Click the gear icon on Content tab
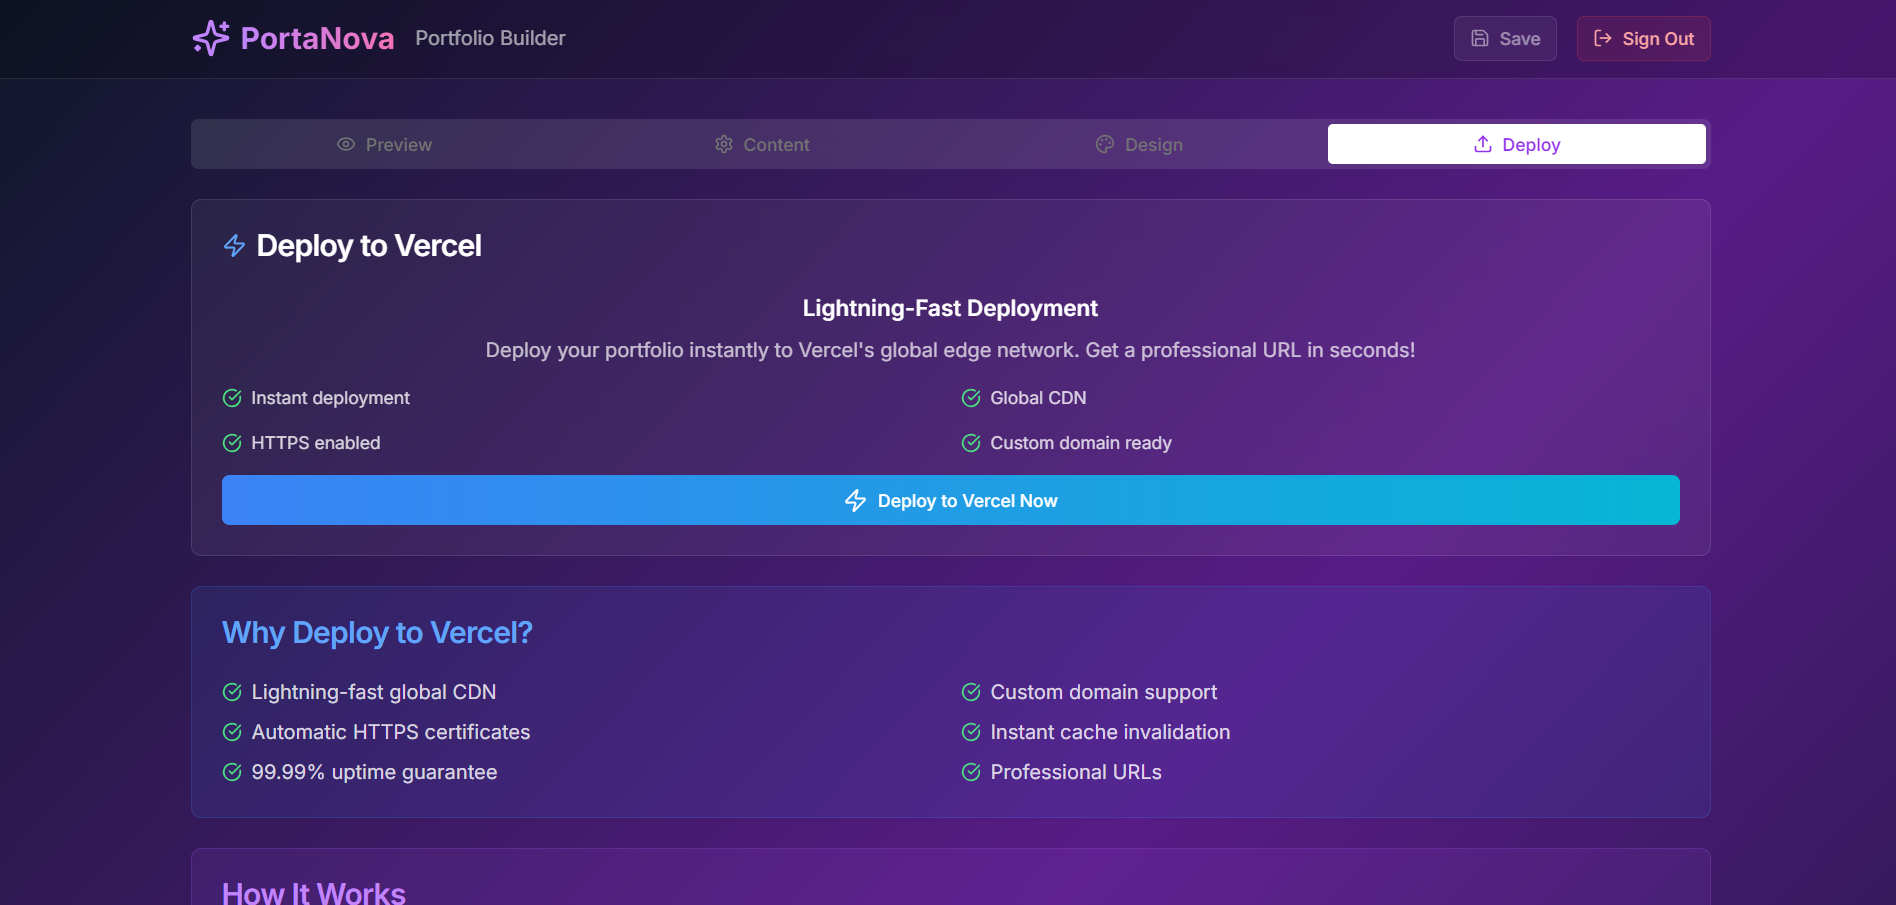The height and width of the screenshot is (905, 1896). point(724,144)
